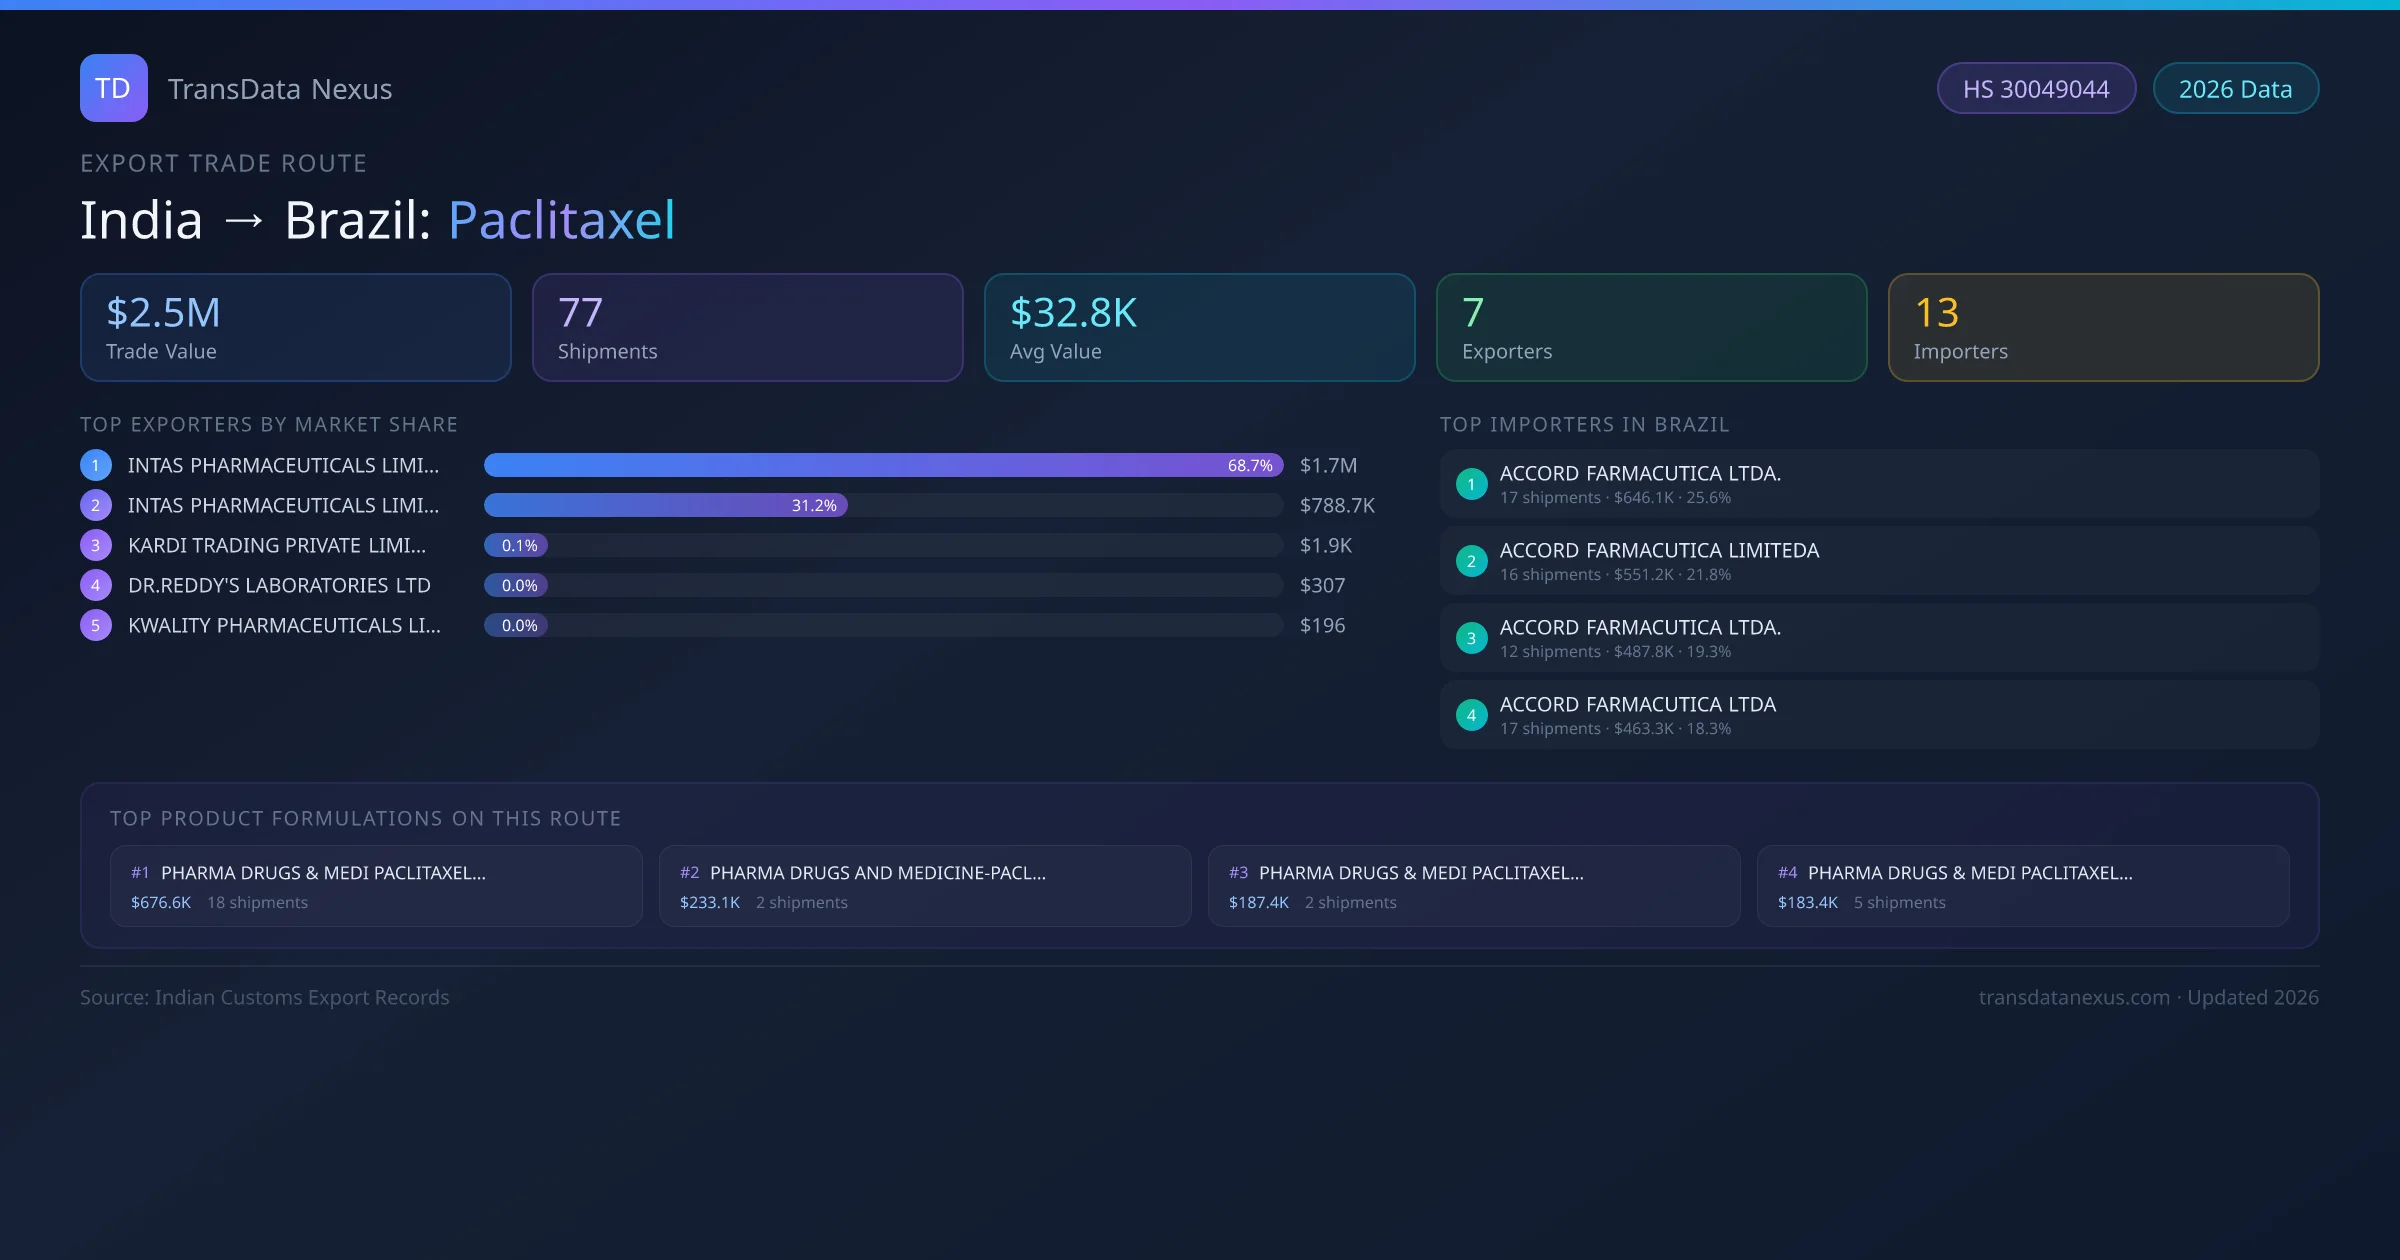2400x1260 pixels.
Task: Open the EXPORT TRADE ROUTE header menu
Action: pos(223,163)
